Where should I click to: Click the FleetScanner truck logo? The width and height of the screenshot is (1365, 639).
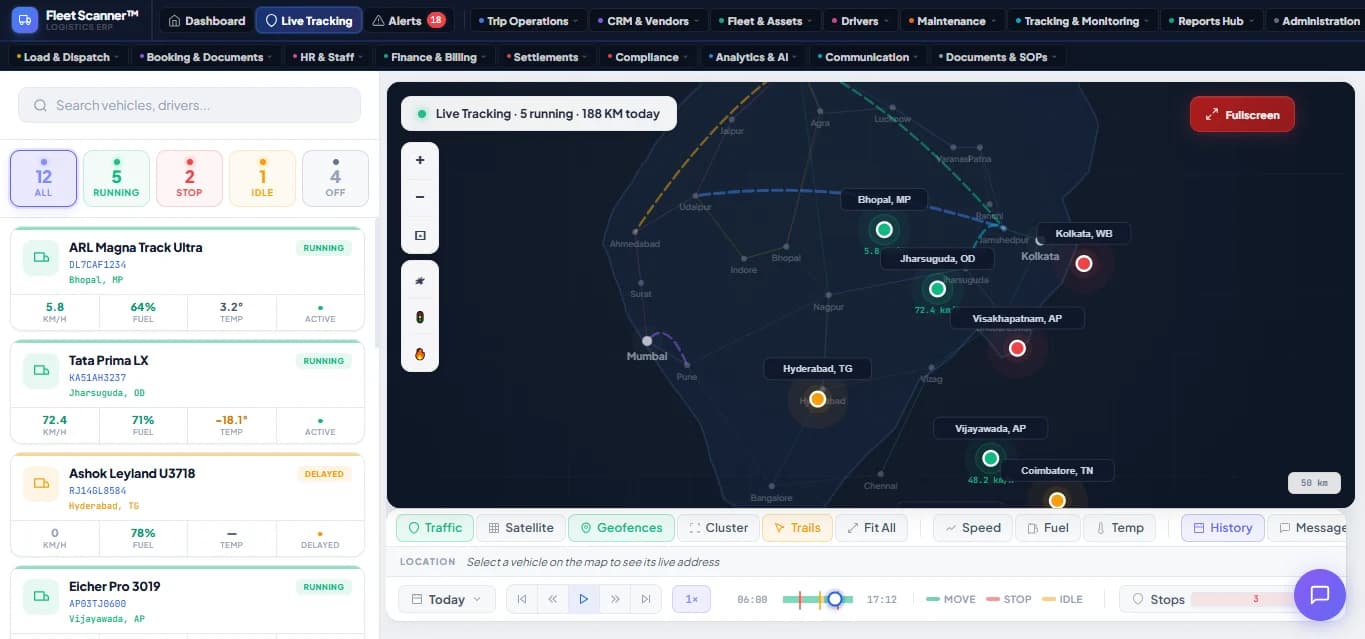[x=25, y=19]
